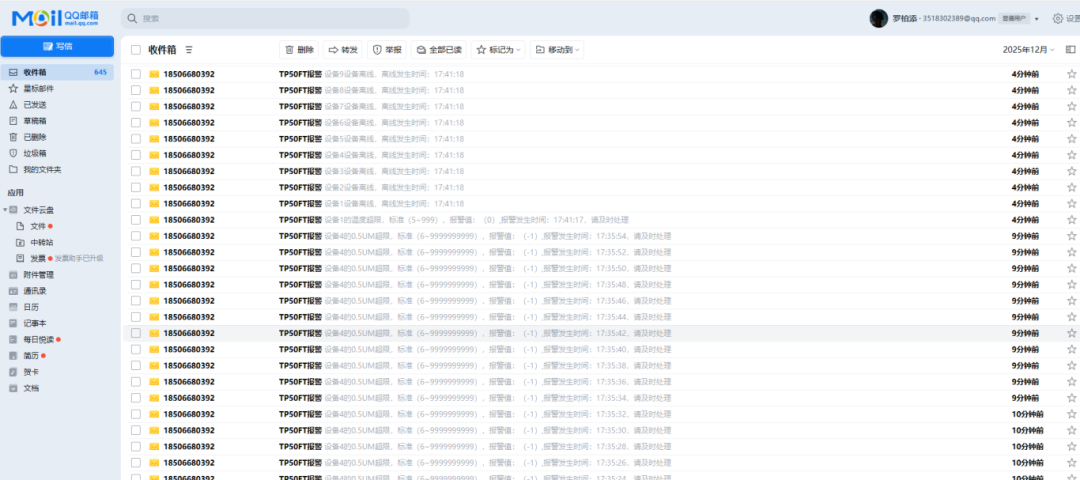
Task: Click the 写信 compose button
Action: point(57,46)
